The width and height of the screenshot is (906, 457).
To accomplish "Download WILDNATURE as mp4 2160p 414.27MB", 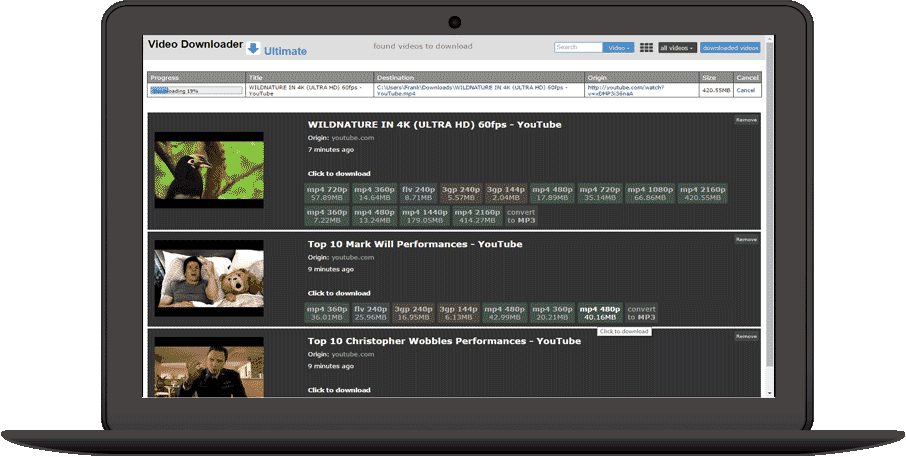I will pyautogui.click(x=477, y=216).
